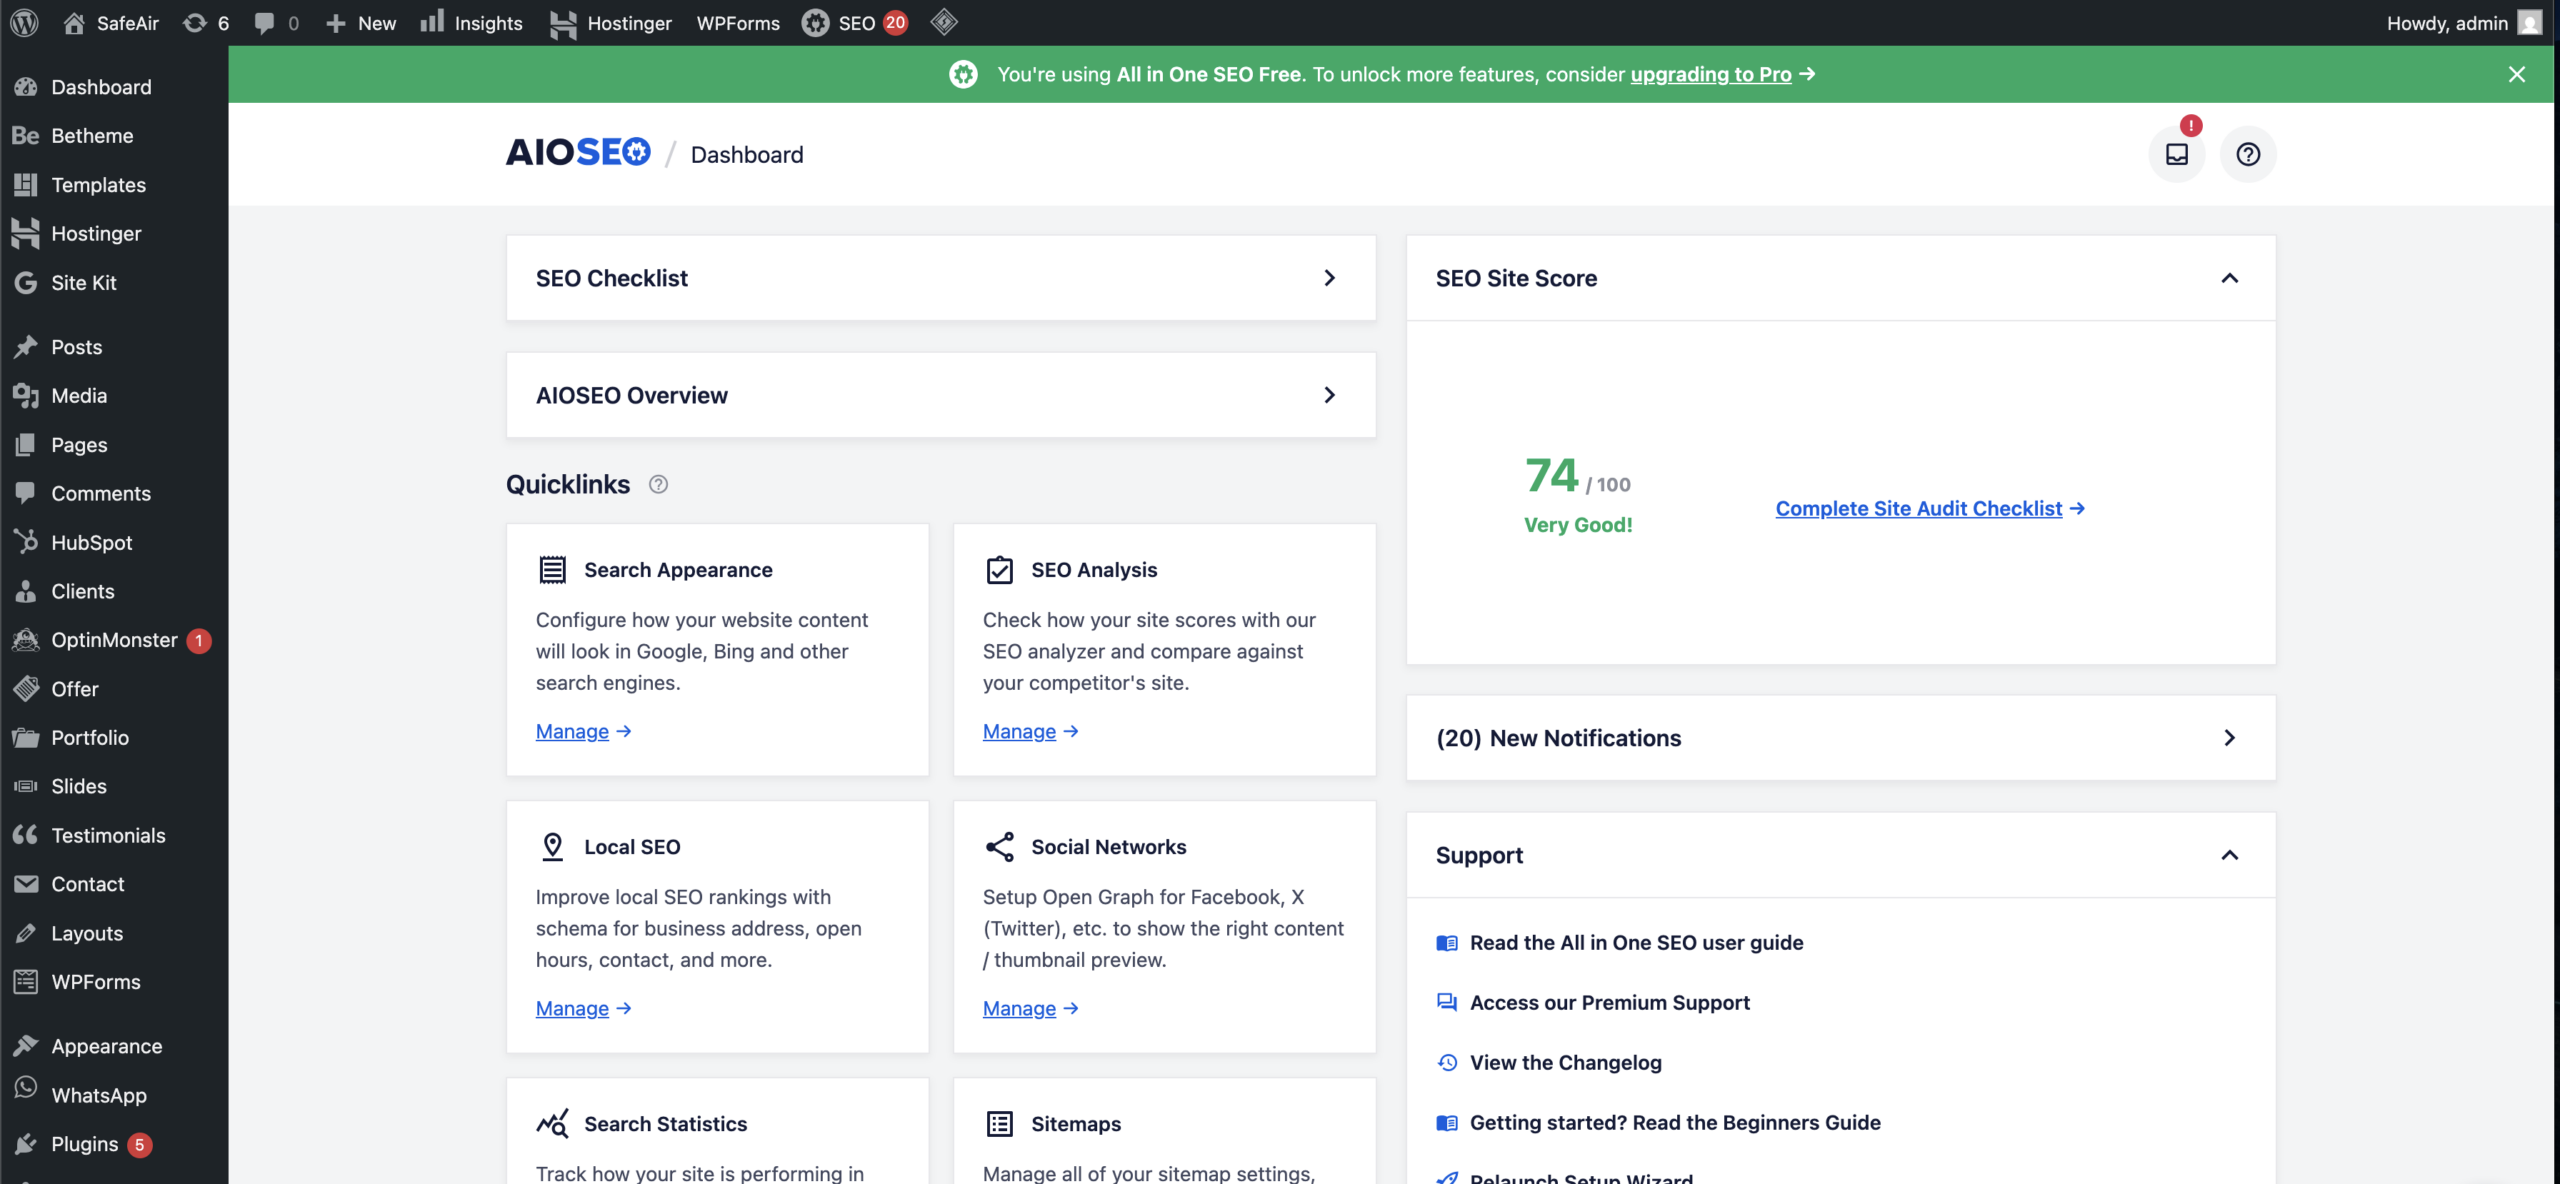The width and height of the screenshot is (2560, 1184).
Task: Open Portfolio in the sidebar
Action: [x=114, y=738]
